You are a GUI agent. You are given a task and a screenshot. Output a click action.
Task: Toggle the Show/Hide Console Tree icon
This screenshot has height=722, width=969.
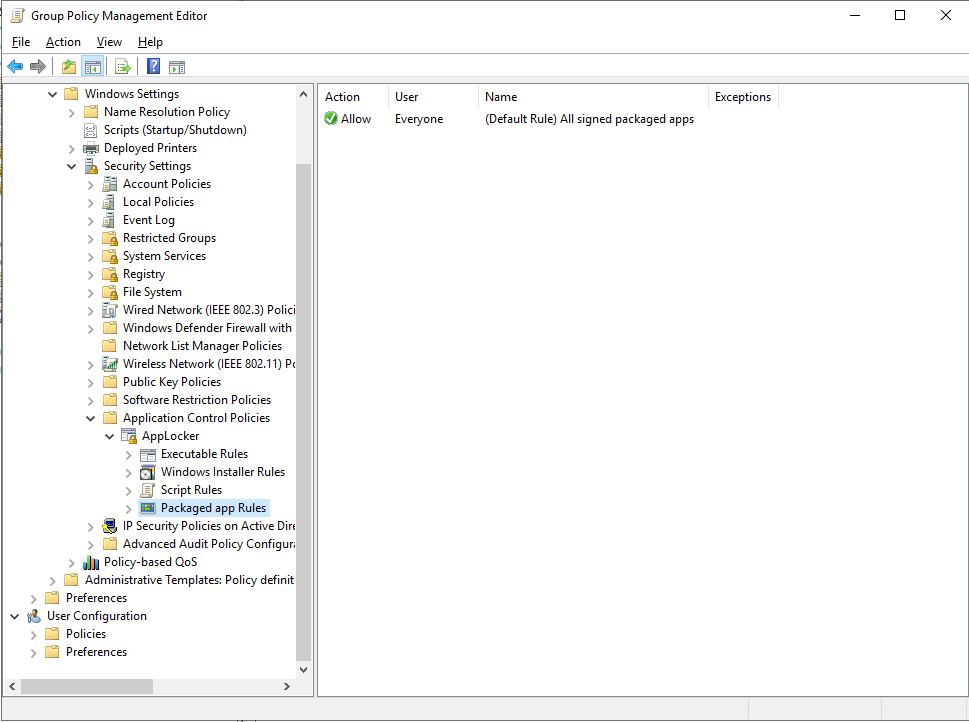(x=93, y=66)
